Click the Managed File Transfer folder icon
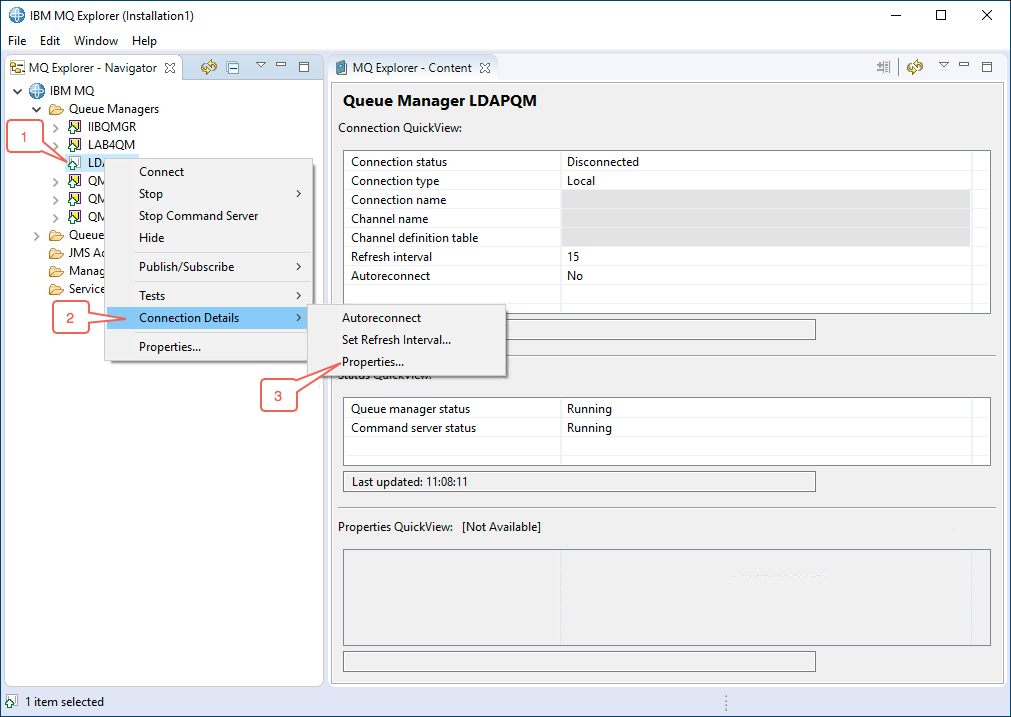 [x=57, y=271]
